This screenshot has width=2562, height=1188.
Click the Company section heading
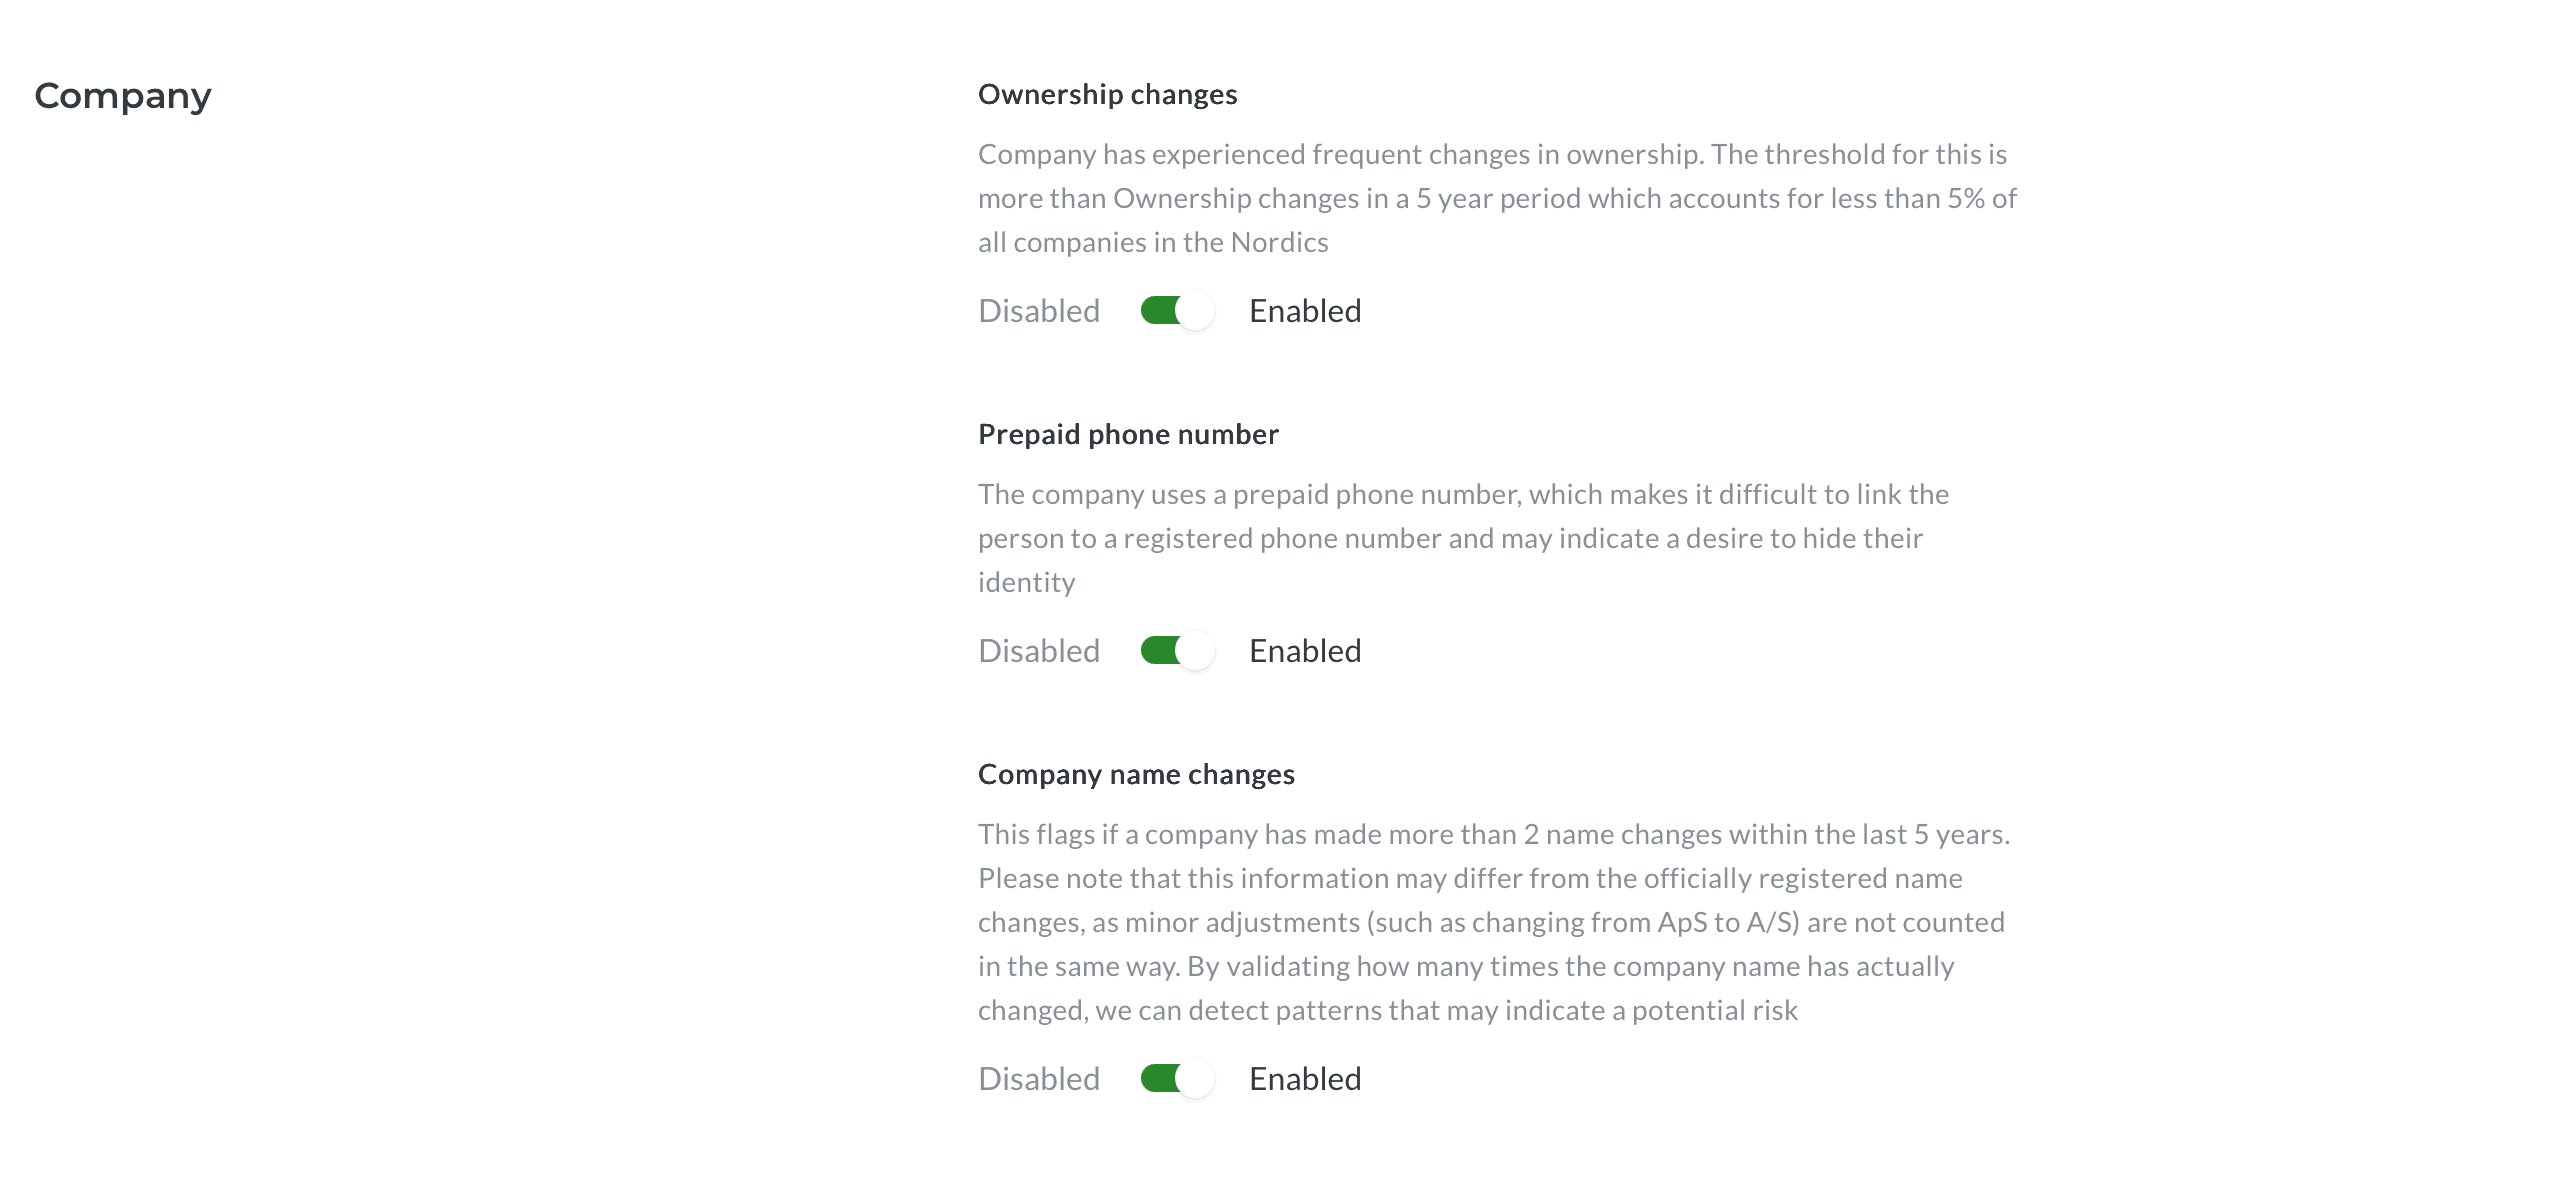pos(123,97)
